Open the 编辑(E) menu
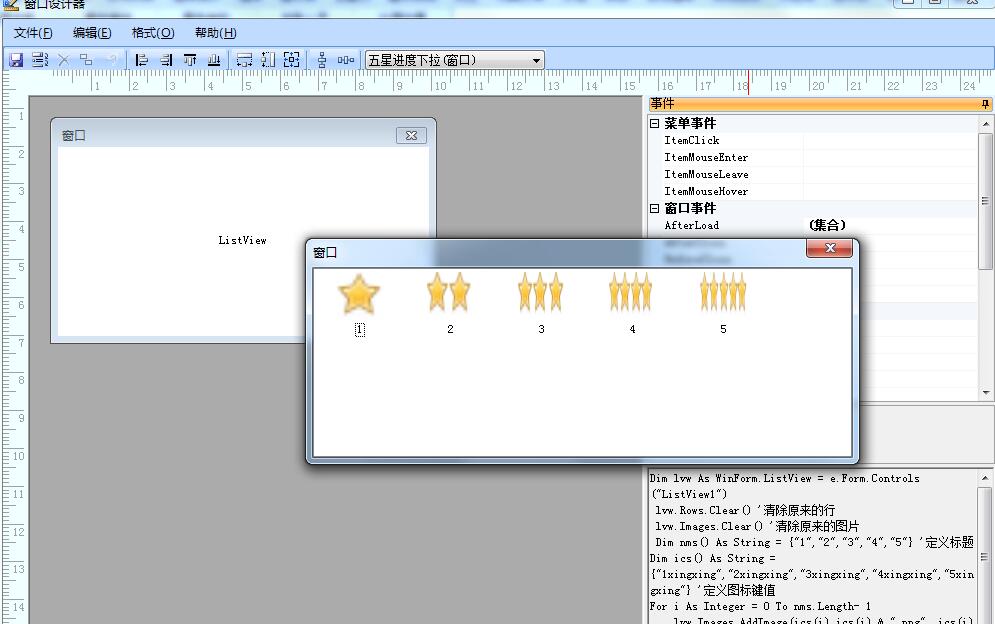 pyautogui.click(x=92, y=33)
